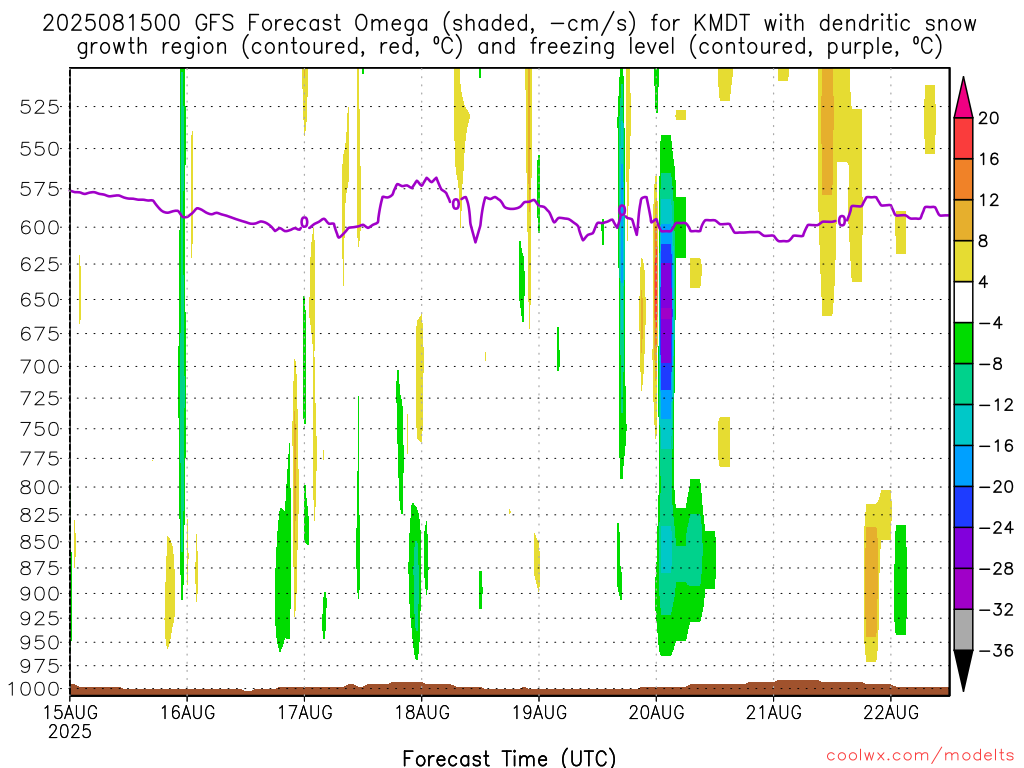Click the pink arrow atop the colorbar
This screenshot has height=768, width=1024.
pos(963,99)
